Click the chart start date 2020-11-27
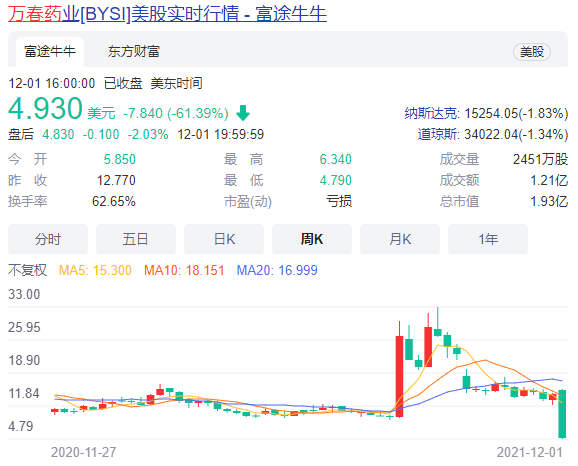This screenshot has width=578, height=466. (x=84, y=452)
